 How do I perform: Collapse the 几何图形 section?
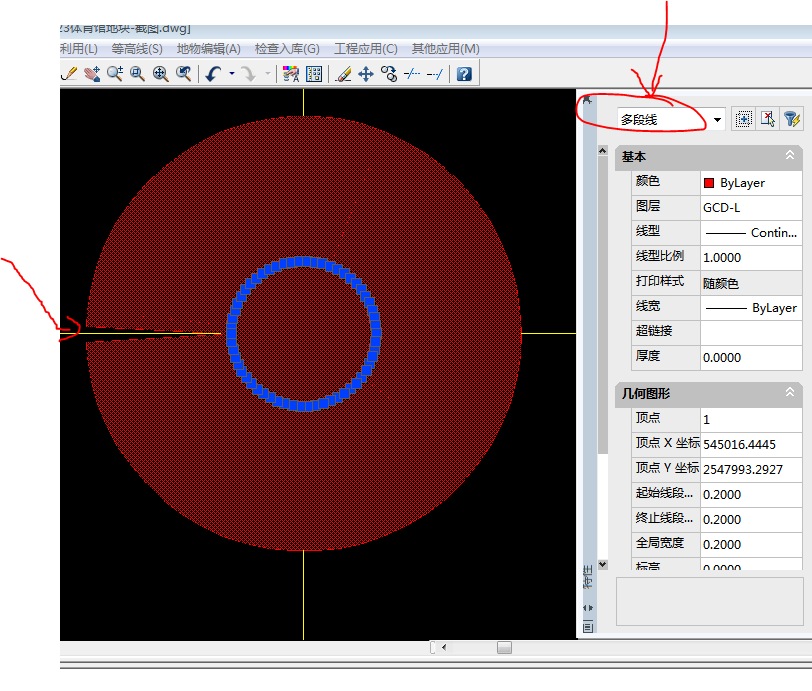pyautogui.click(x=790, y=392)
